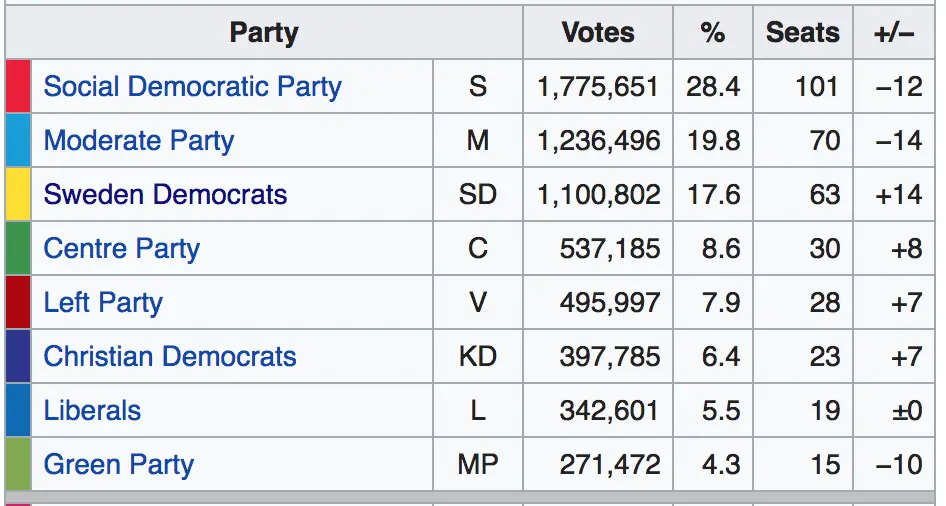Click the yellow Sweden Democrats color swatch
946x506 pixels.
pyautogui.click(x=18, y=195)
